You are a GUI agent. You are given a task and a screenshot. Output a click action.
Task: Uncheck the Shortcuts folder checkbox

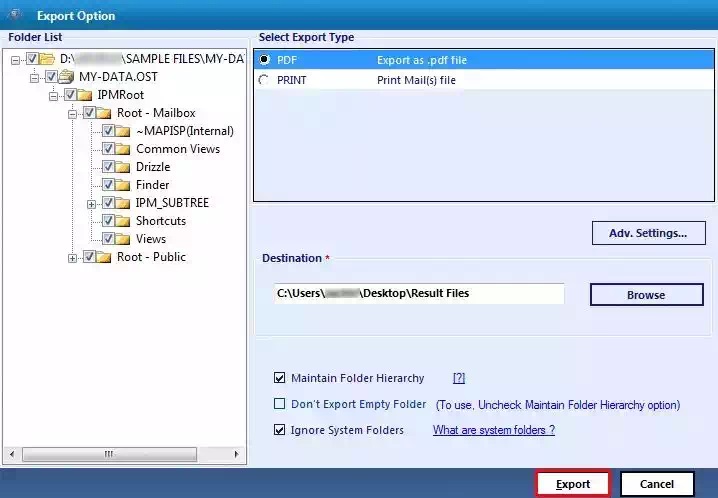point(108,221)
